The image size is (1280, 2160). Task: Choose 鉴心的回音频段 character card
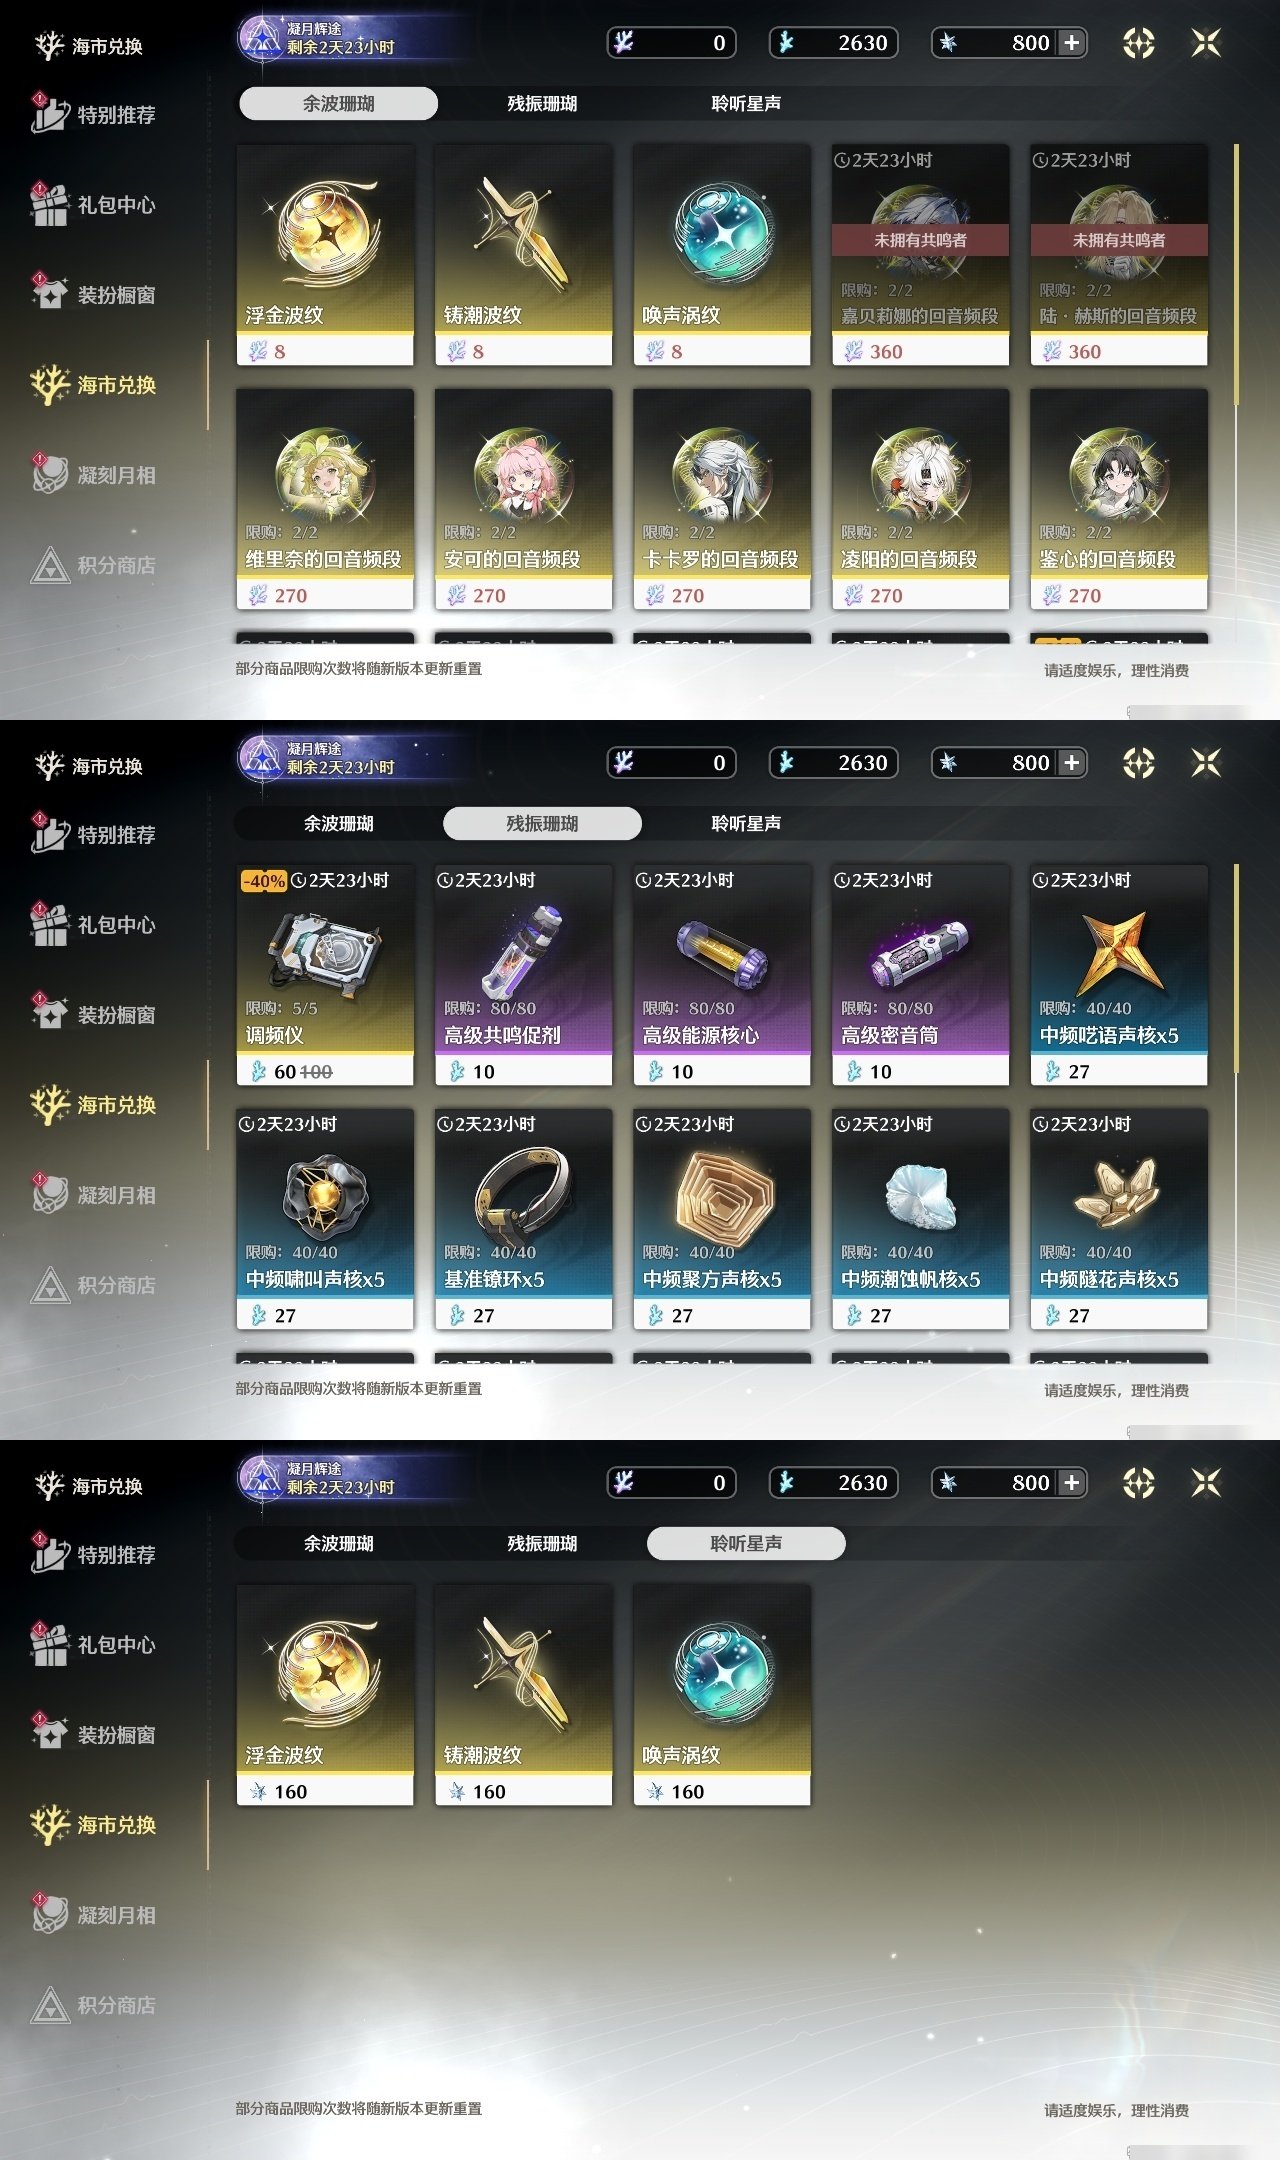(1119, 499)
